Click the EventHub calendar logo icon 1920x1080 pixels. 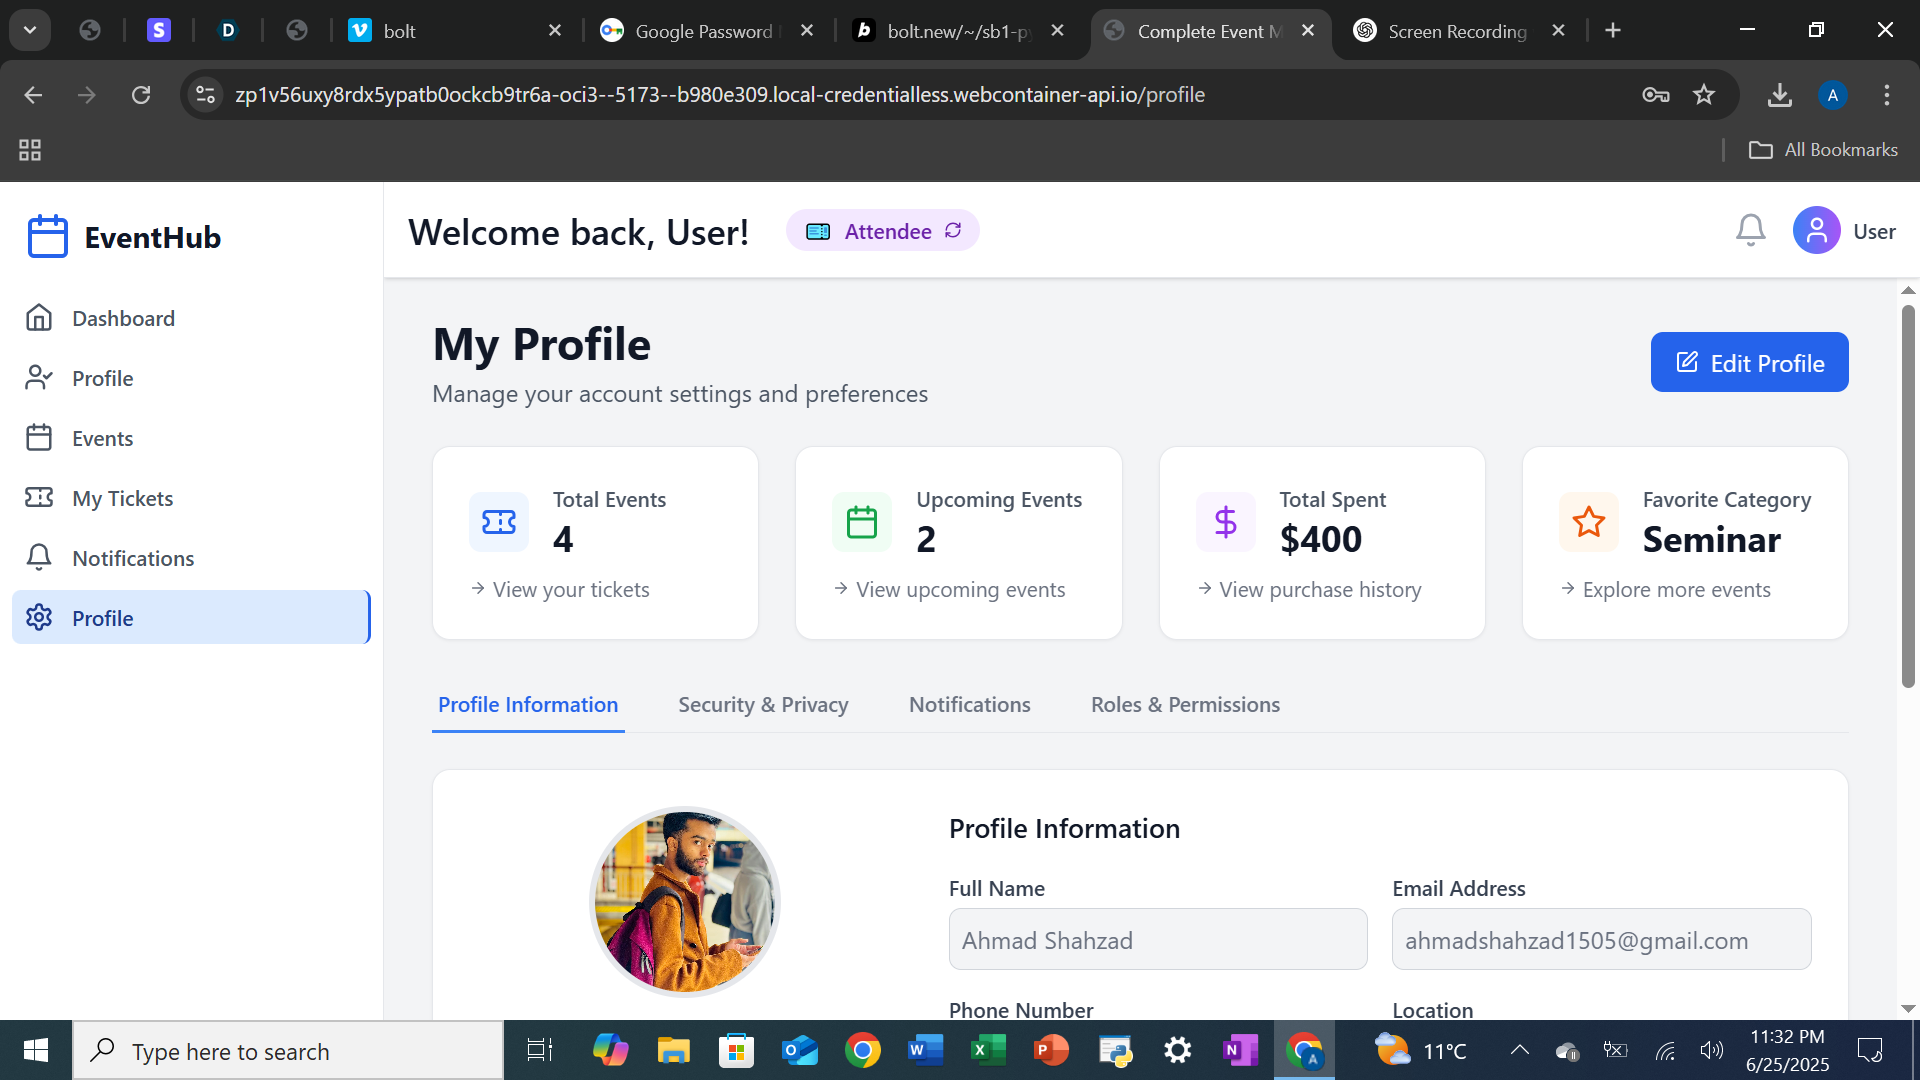47,237
